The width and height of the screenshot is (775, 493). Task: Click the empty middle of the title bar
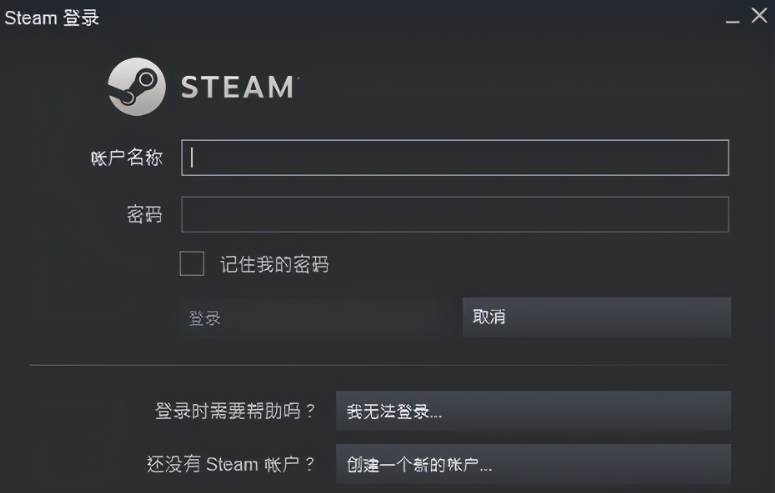pos(400,19)
